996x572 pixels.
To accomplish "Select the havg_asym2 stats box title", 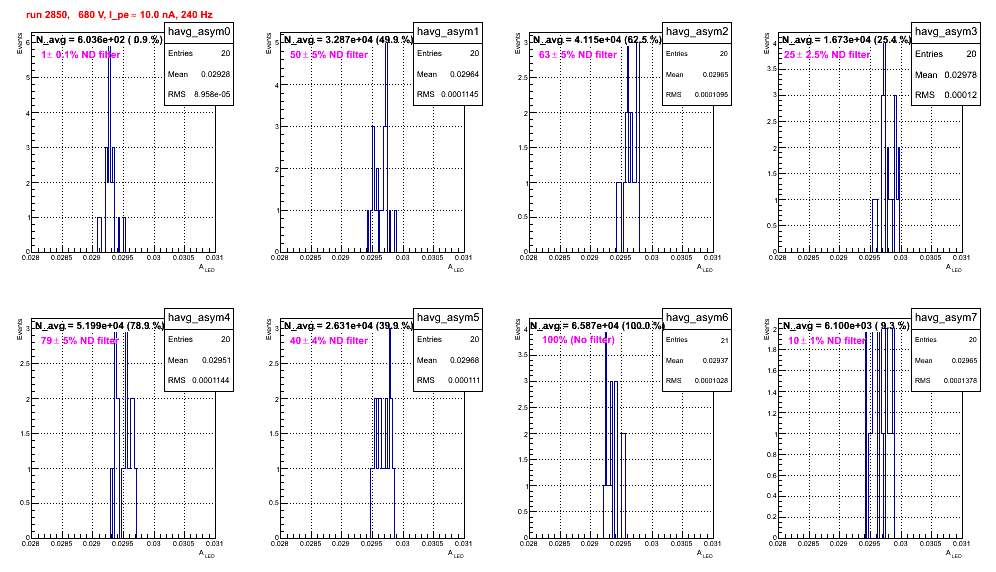I will click(697, 32).
